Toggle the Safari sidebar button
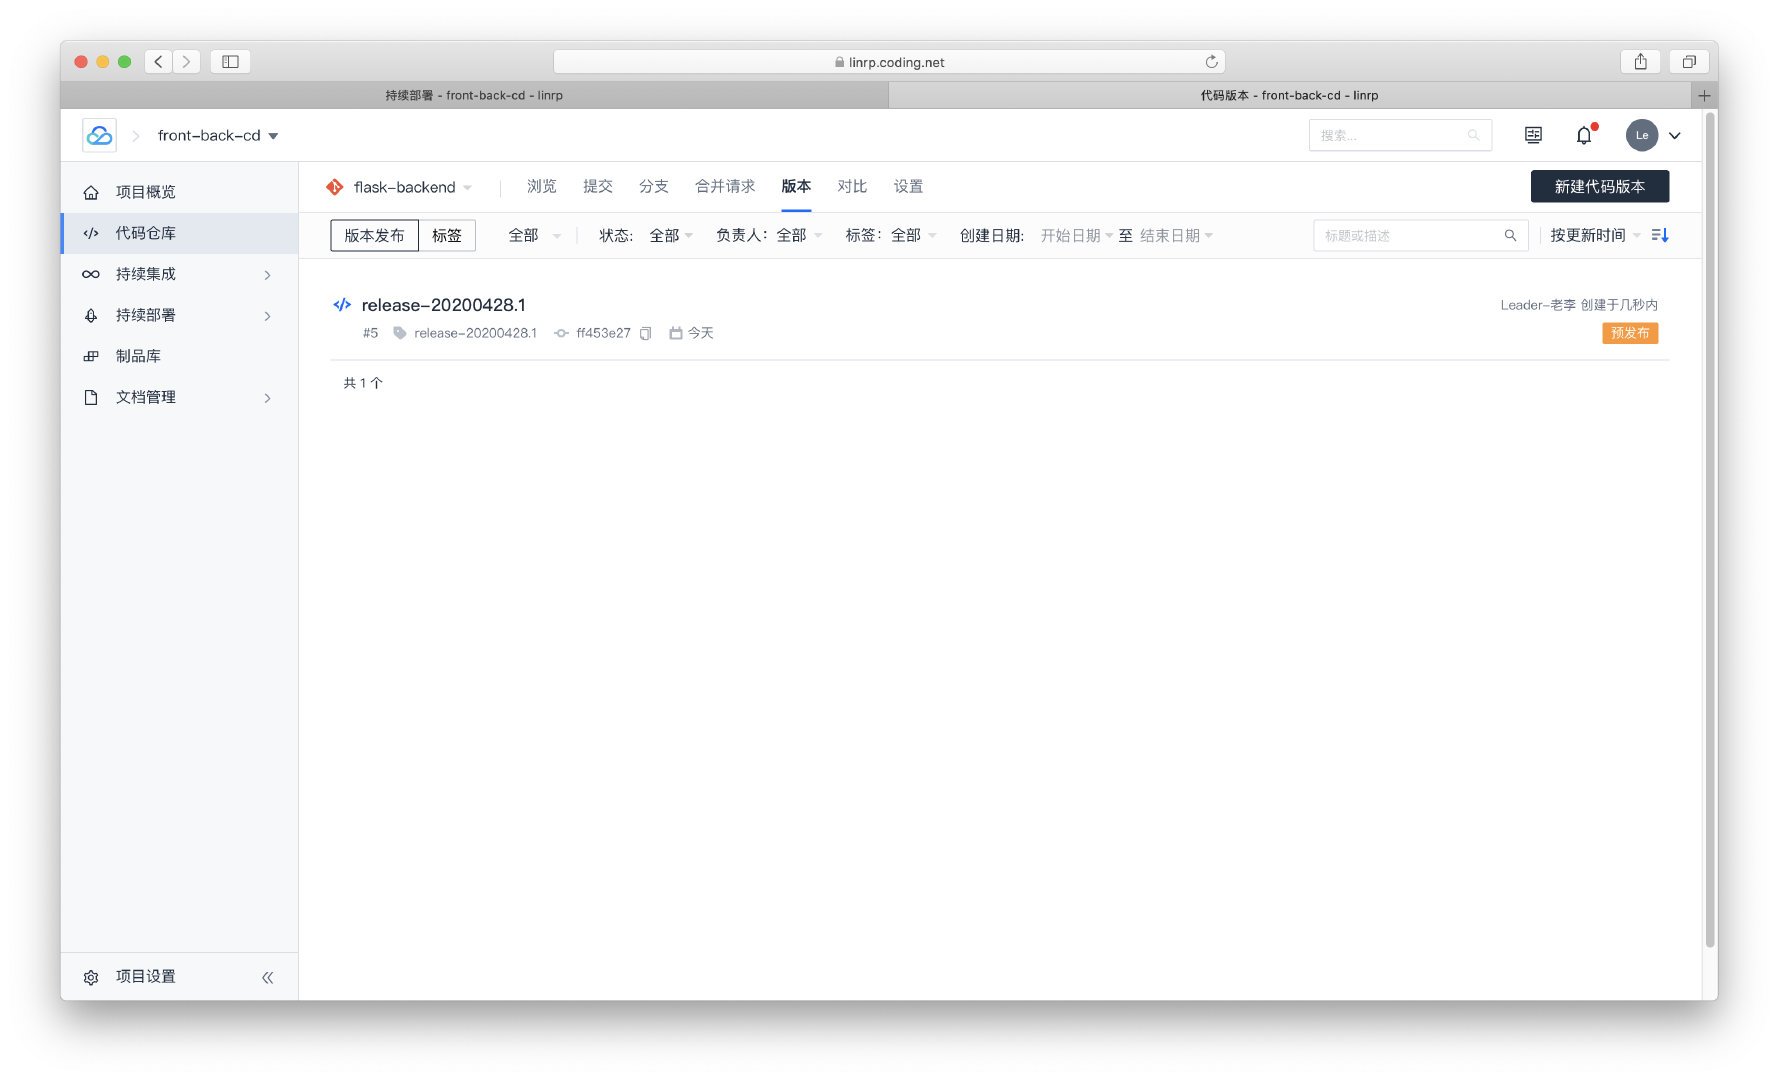 pos(230,61)
